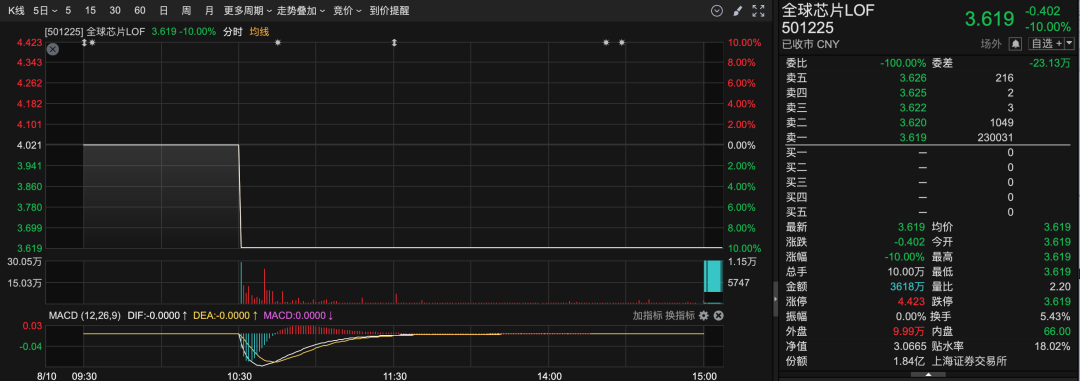The width and height of the screenshot is (1080, 381).
Task: Click the 委差 value -23.13万
Action: click(x=1049, y=63)
